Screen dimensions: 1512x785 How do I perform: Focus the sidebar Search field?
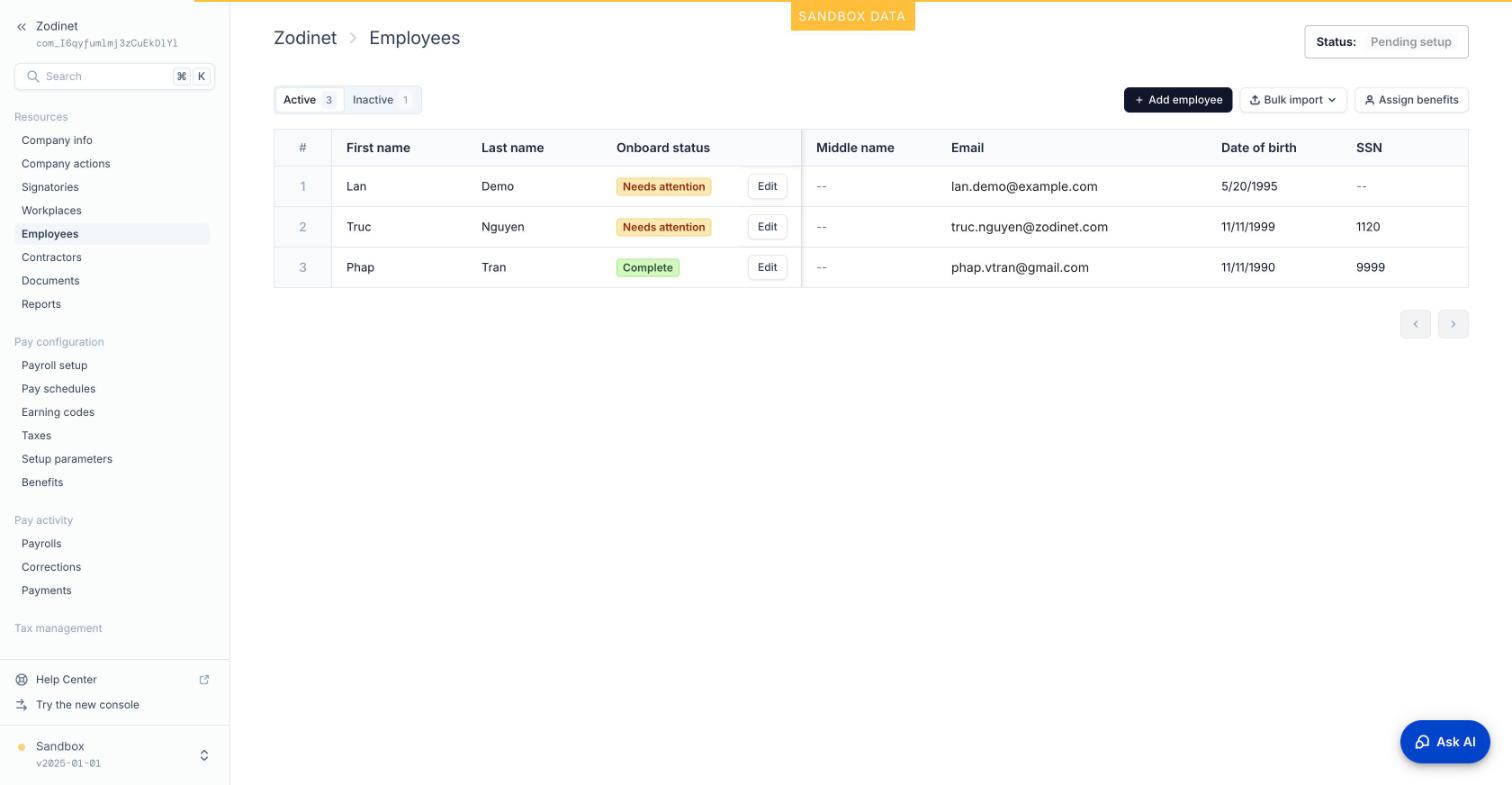coord(114,76)
